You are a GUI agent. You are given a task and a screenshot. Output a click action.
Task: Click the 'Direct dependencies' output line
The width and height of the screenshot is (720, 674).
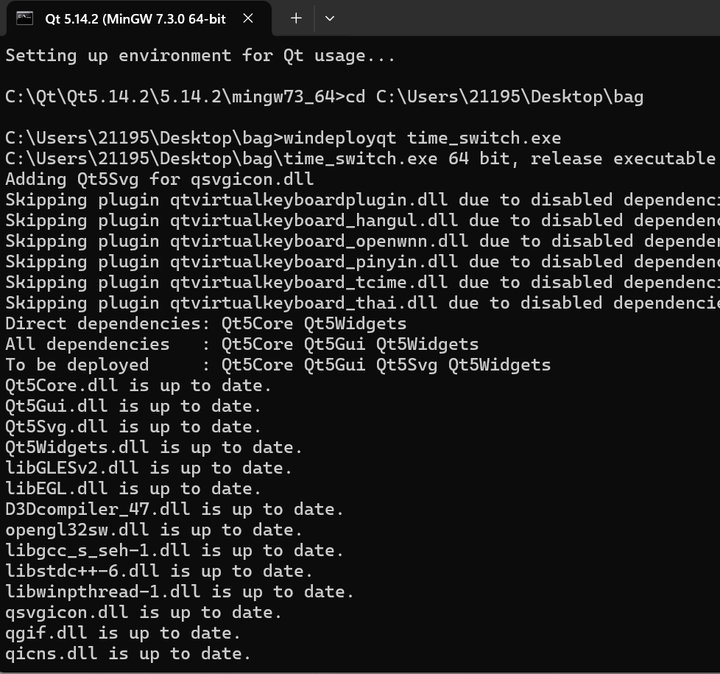click(205, 323)
